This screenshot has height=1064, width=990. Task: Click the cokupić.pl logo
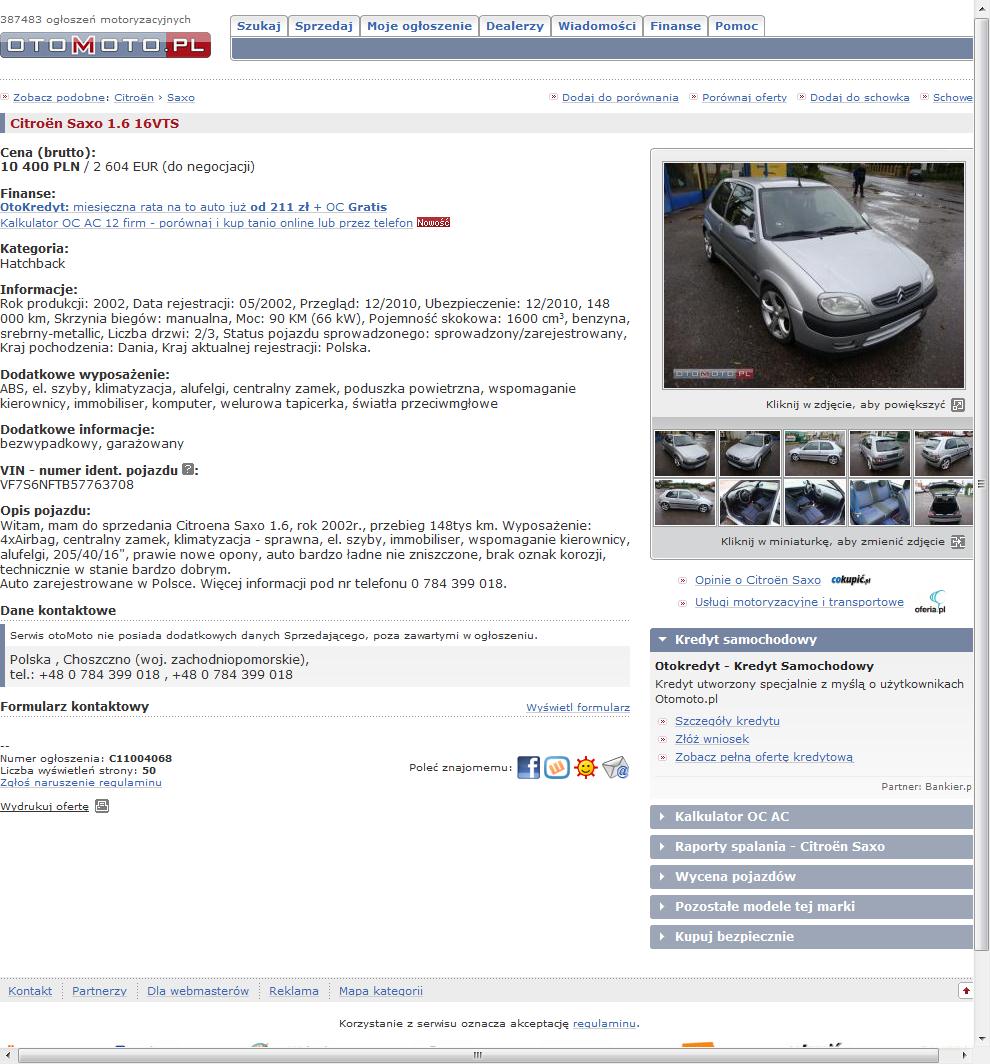851,580
